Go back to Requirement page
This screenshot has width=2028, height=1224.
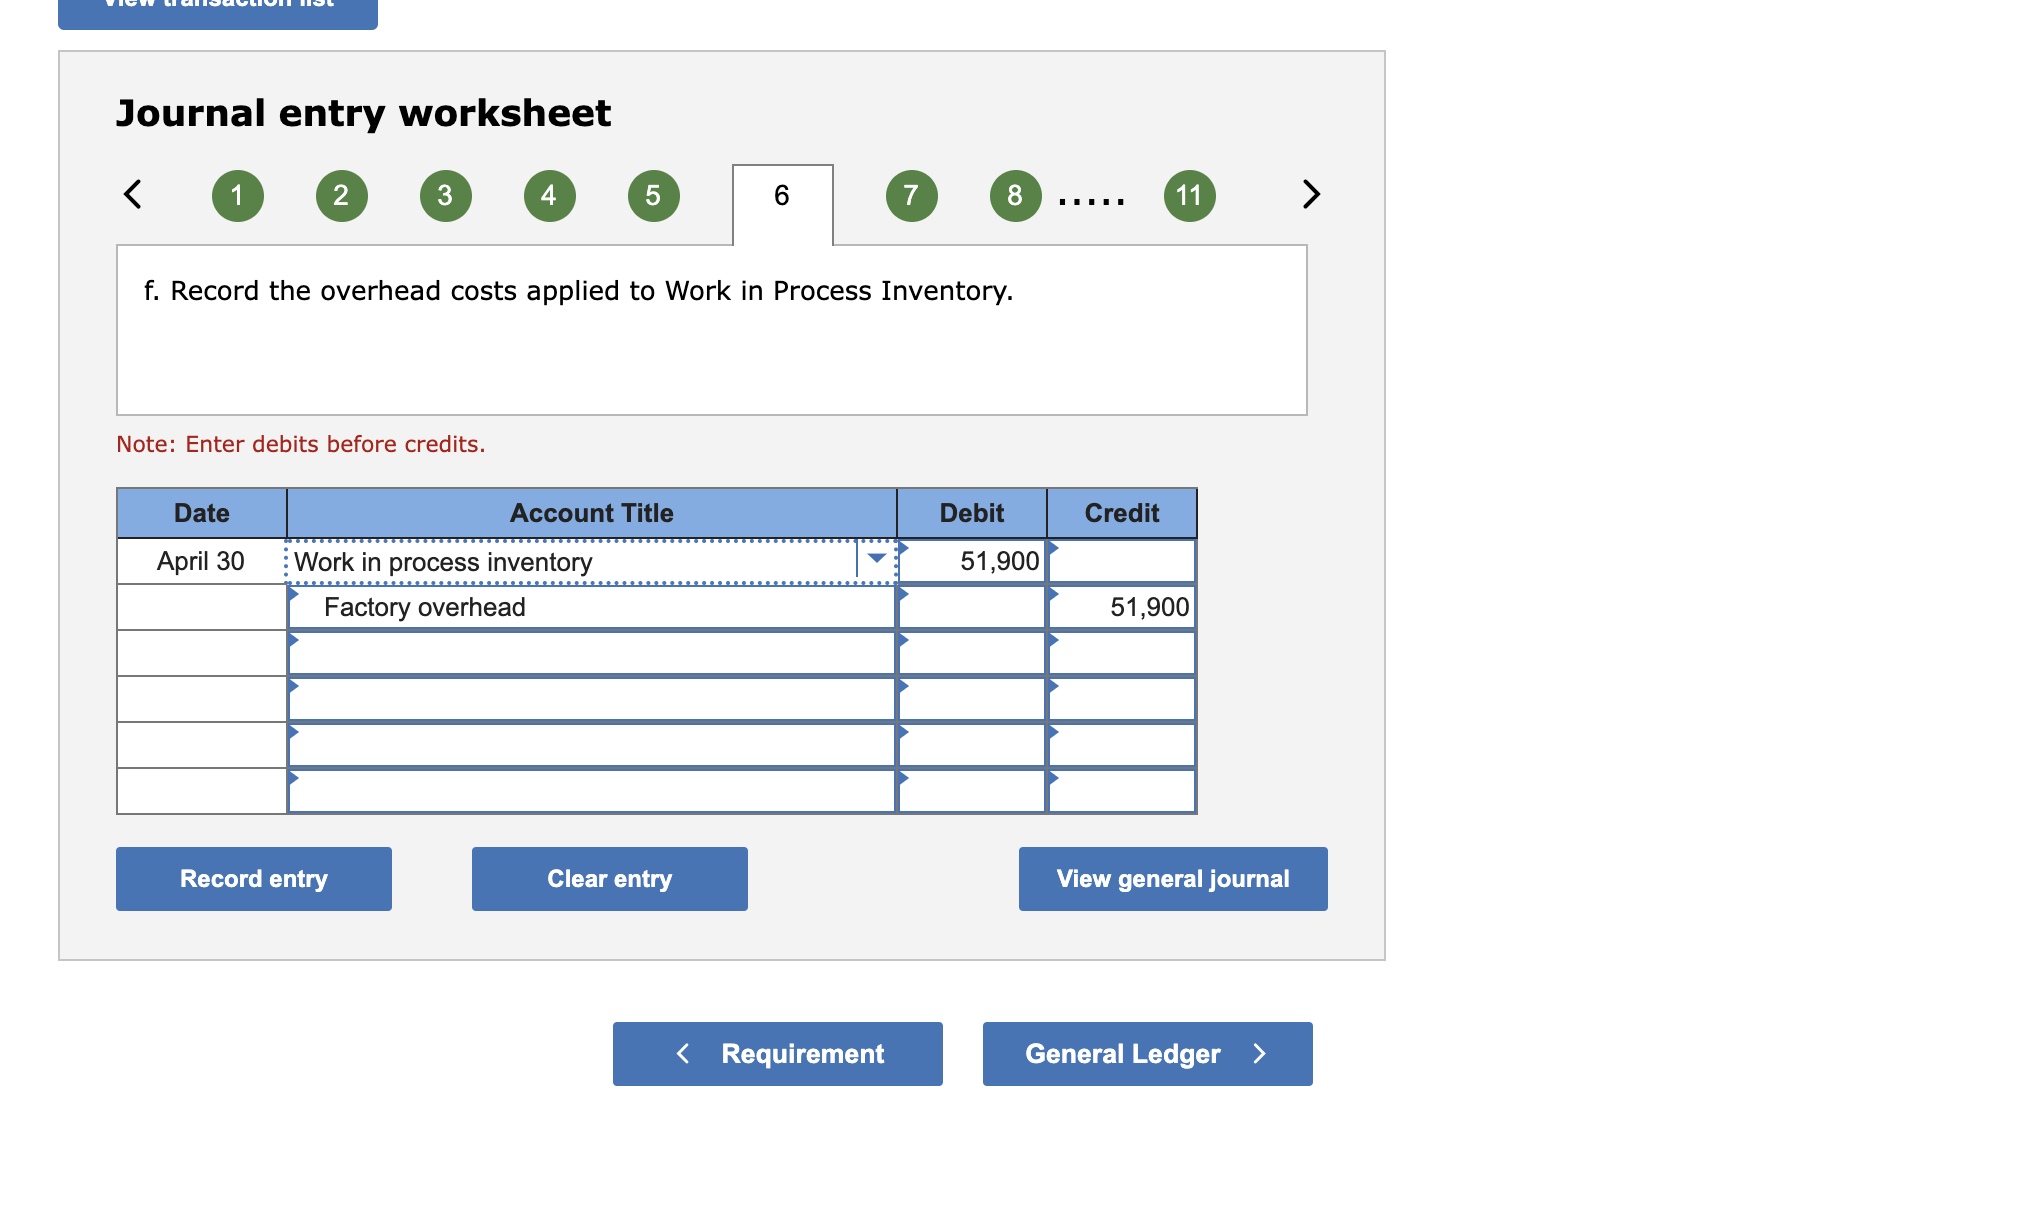pyautogui.click(x=777, y=1053)
